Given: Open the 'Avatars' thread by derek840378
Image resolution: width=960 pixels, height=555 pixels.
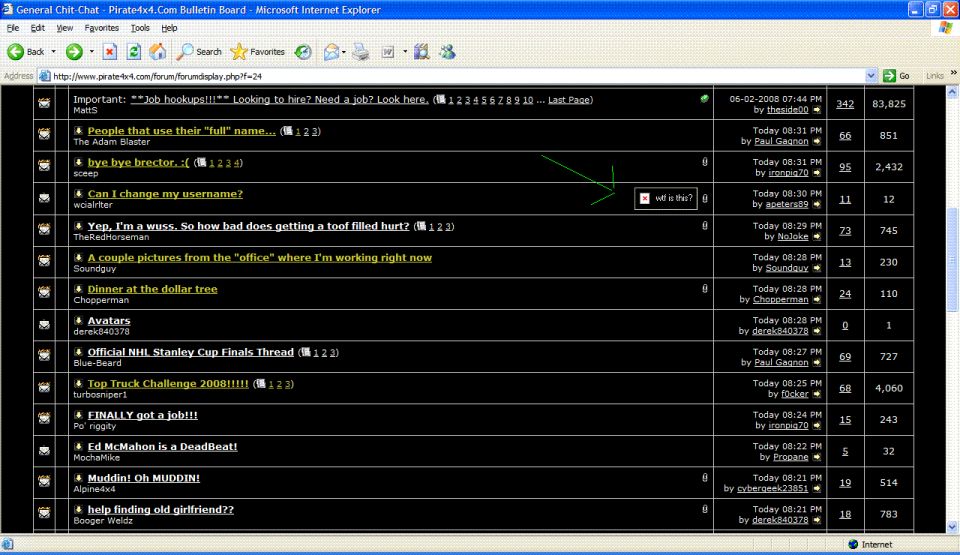Looking at the screenshot, I should (x=108, y=320).
